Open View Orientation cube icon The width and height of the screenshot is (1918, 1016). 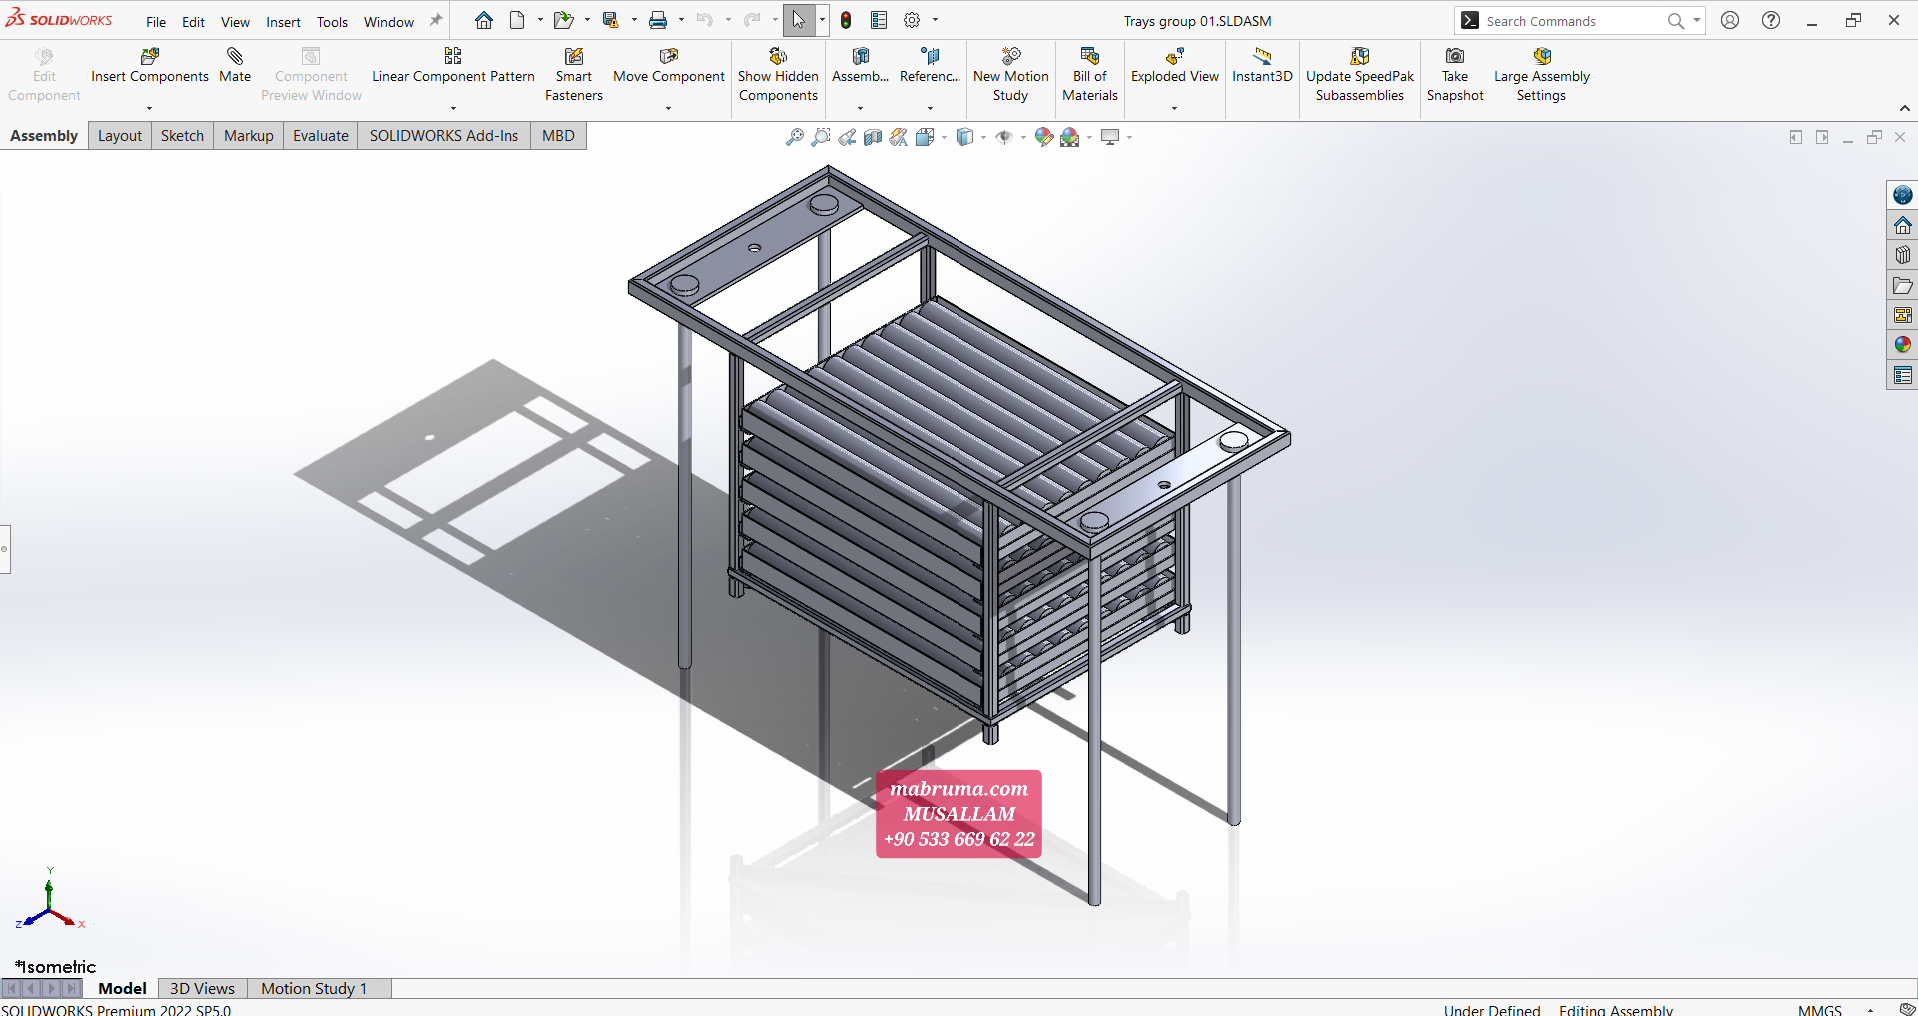925,137
